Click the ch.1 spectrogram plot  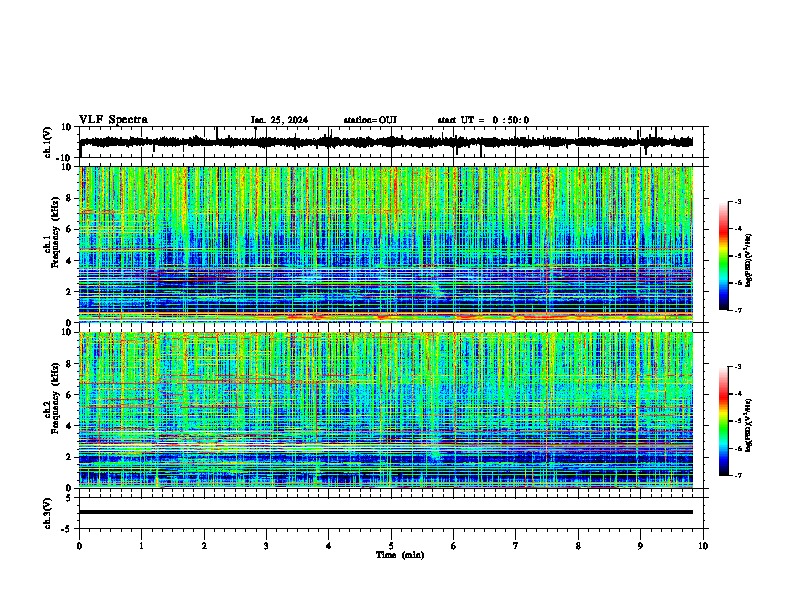click(x=386, y=244)
